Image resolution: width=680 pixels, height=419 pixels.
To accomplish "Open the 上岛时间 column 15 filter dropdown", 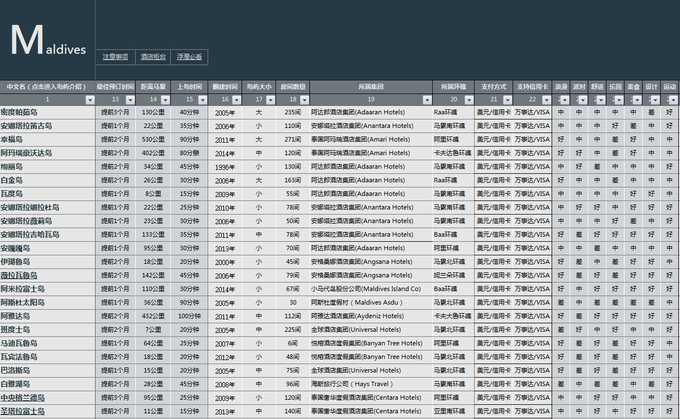I will click(203, 100).
